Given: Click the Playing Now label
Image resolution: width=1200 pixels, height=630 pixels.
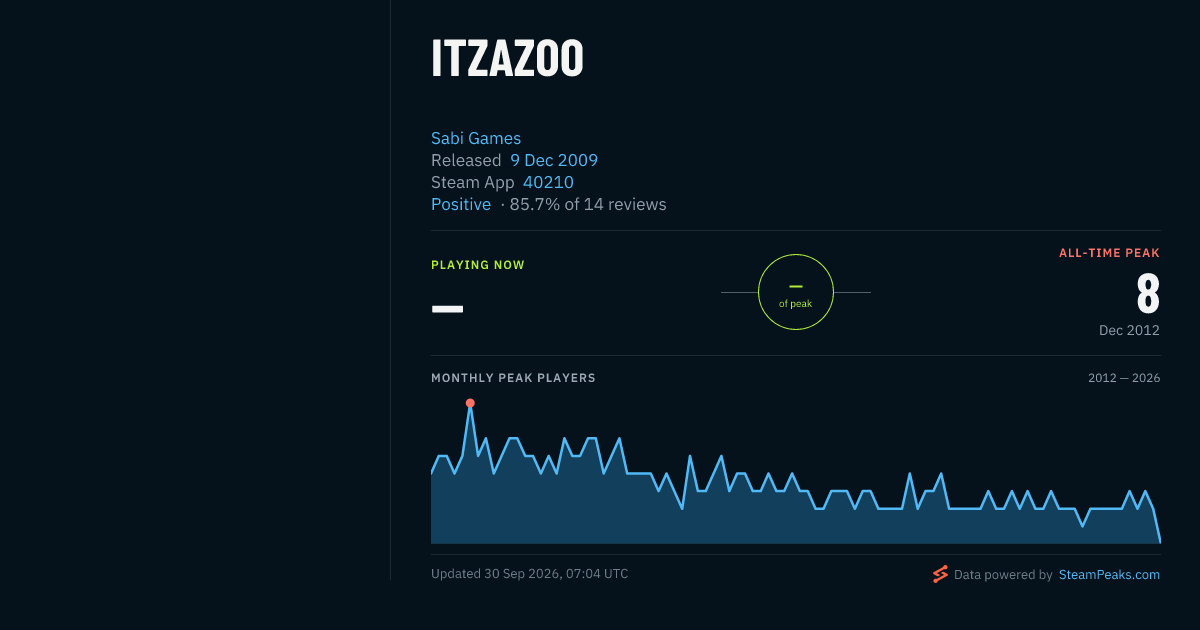Looking at the screenshot, I should (x=478, y=265).
